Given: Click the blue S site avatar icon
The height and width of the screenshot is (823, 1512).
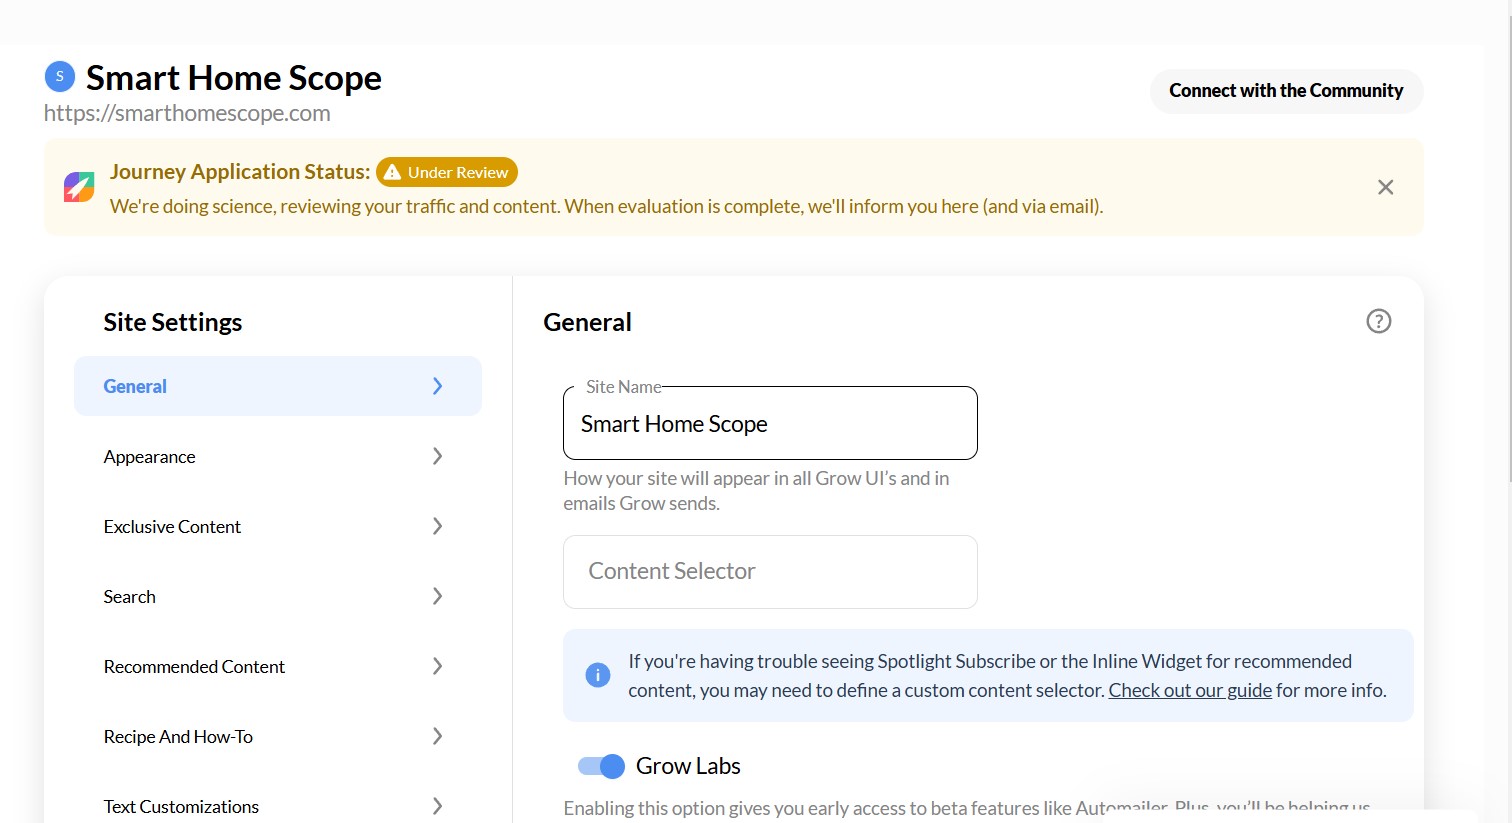Looking at the screenshot, I should pos(60,76).
